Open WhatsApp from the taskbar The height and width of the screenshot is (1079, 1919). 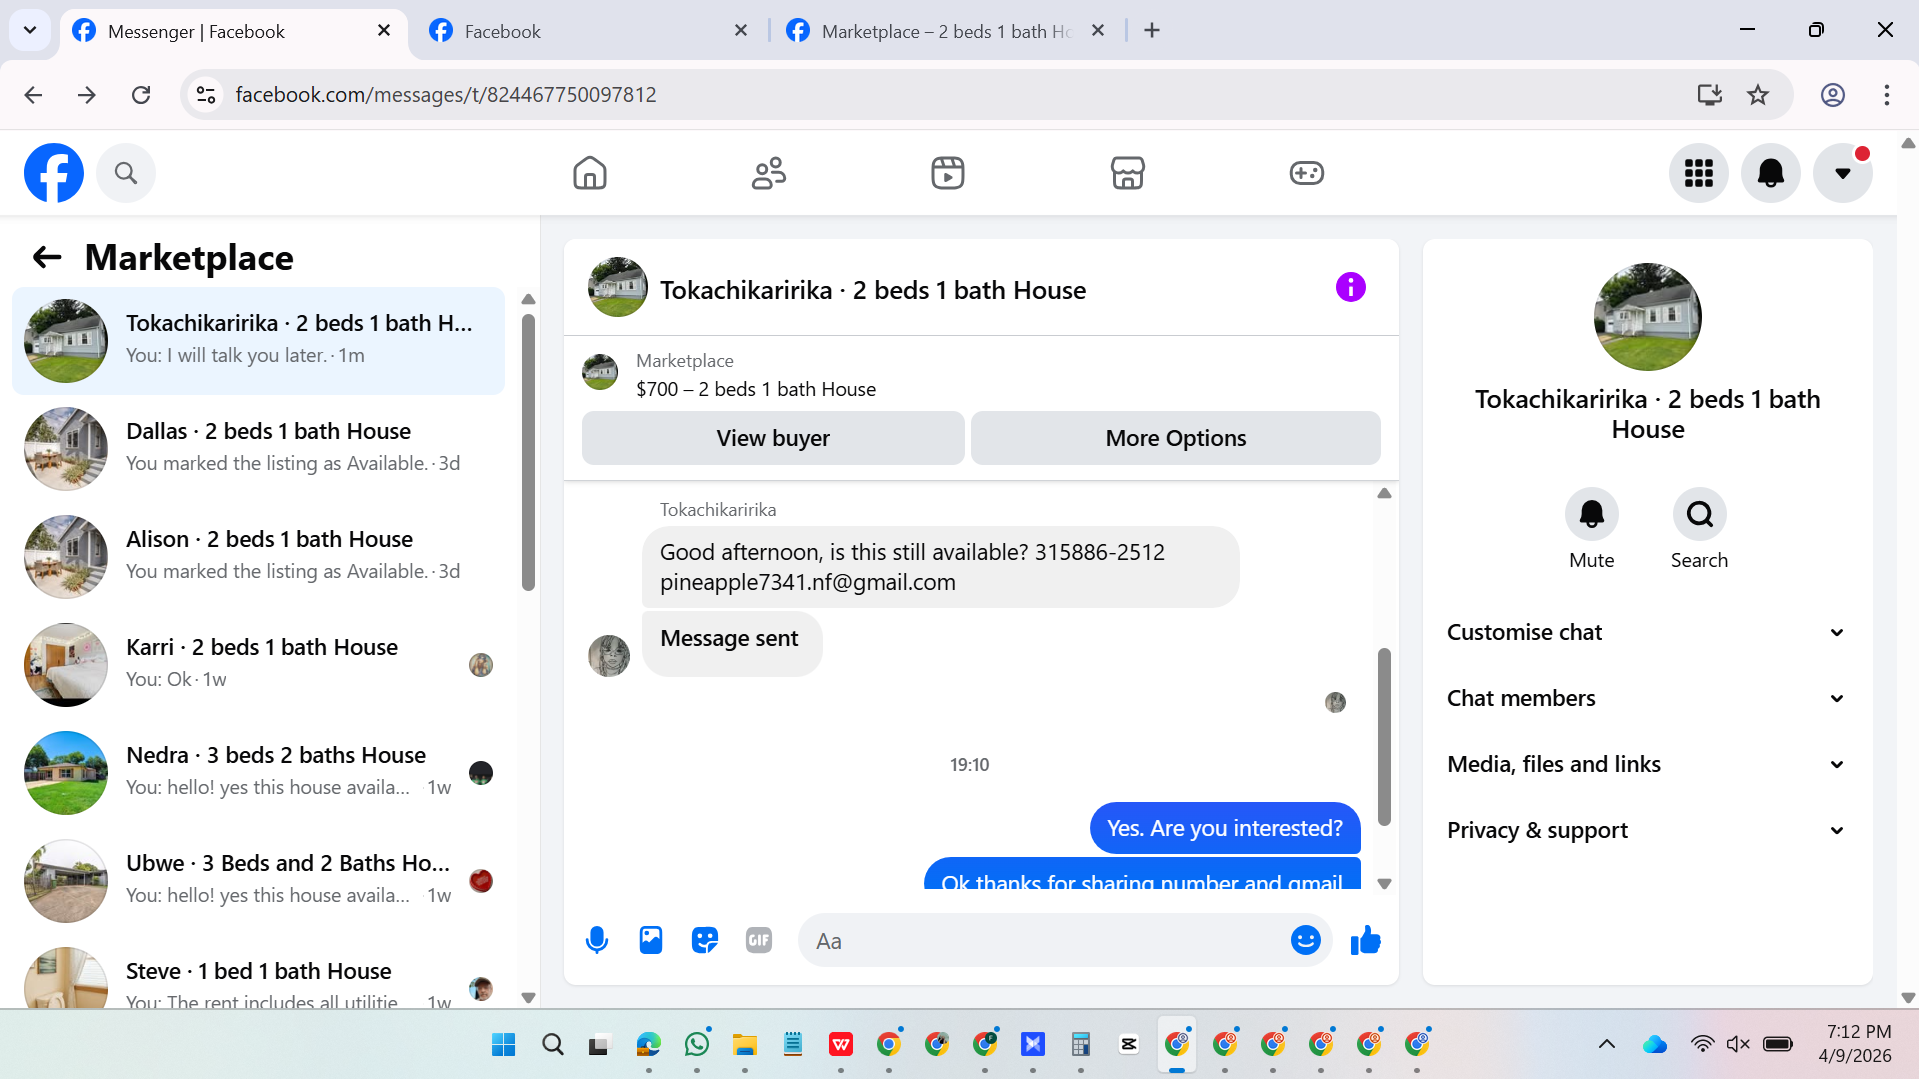click(697, 1044)
